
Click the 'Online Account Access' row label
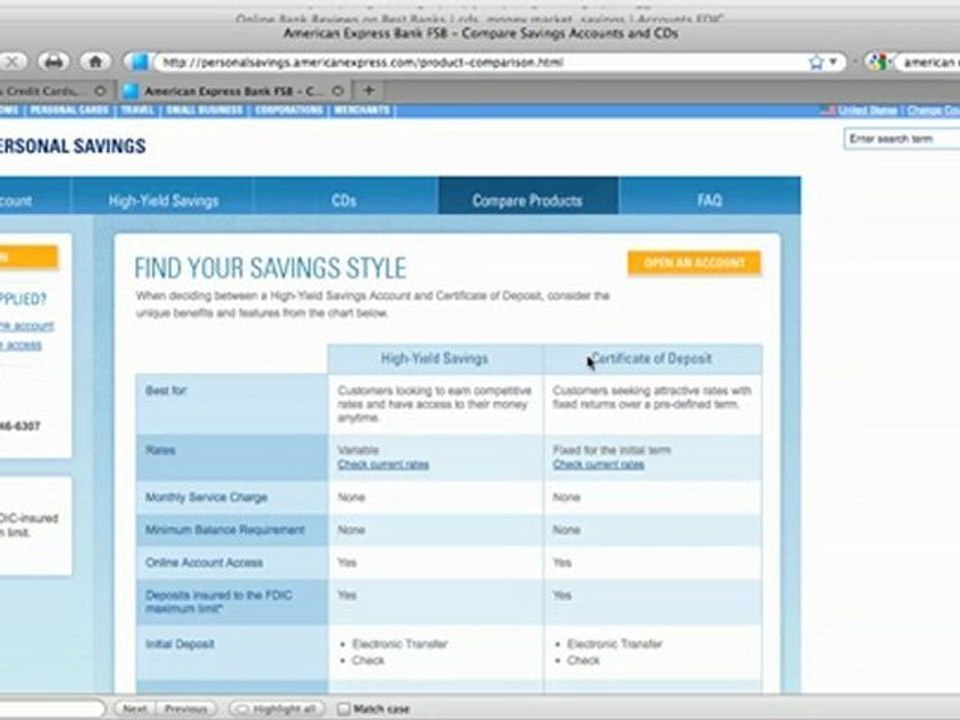204,563
